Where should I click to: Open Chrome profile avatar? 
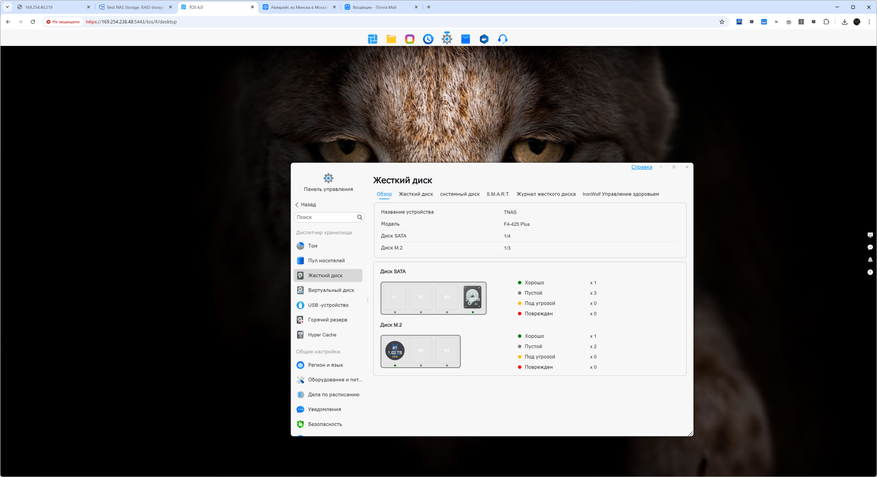click(857, 22)
